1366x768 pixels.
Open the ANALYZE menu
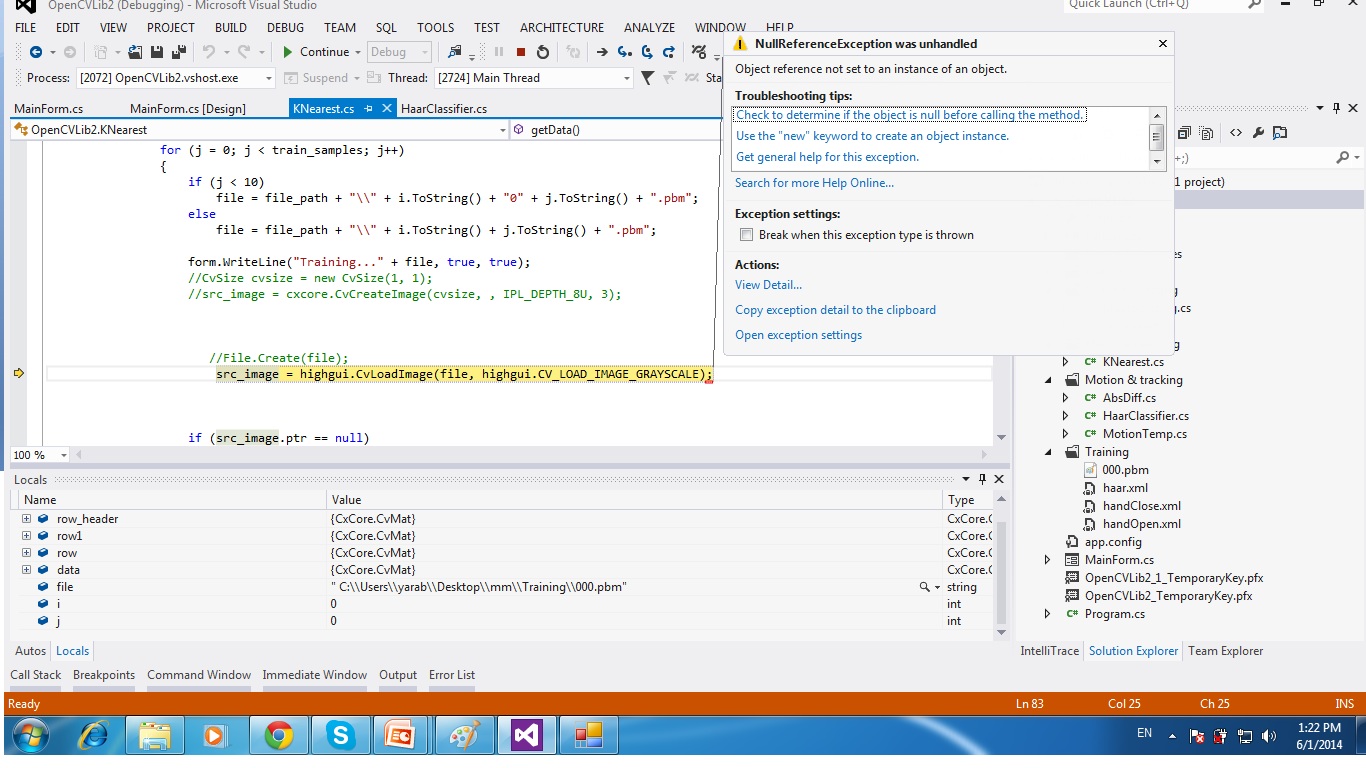coord(649,28)
